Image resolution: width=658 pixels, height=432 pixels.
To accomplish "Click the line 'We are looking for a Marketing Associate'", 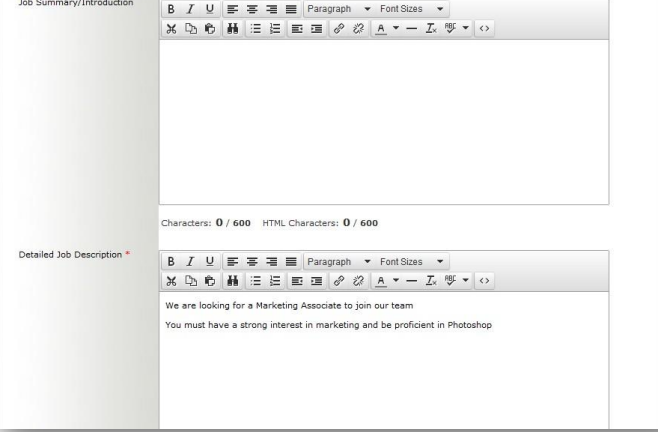I will pyautogui.click(x=289, y=306).
